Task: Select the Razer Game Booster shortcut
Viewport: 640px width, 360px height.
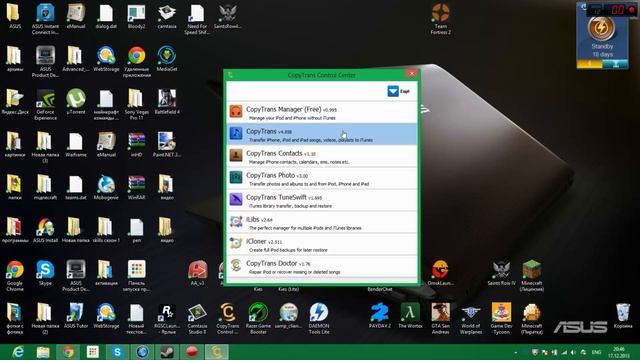Action: [258, 319]
